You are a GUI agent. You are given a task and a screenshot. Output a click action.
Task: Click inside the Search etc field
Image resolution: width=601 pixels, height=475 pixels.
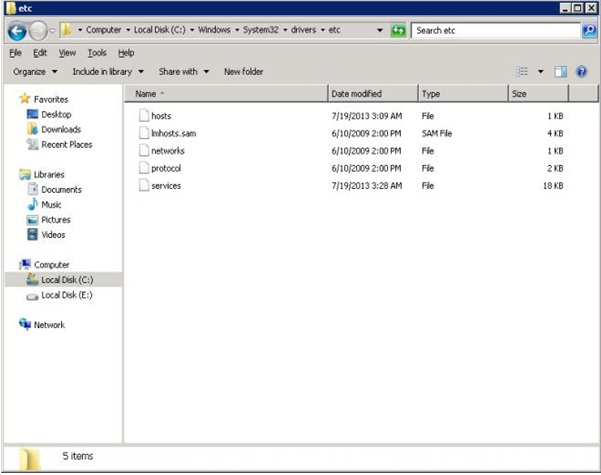coord(495,30)
